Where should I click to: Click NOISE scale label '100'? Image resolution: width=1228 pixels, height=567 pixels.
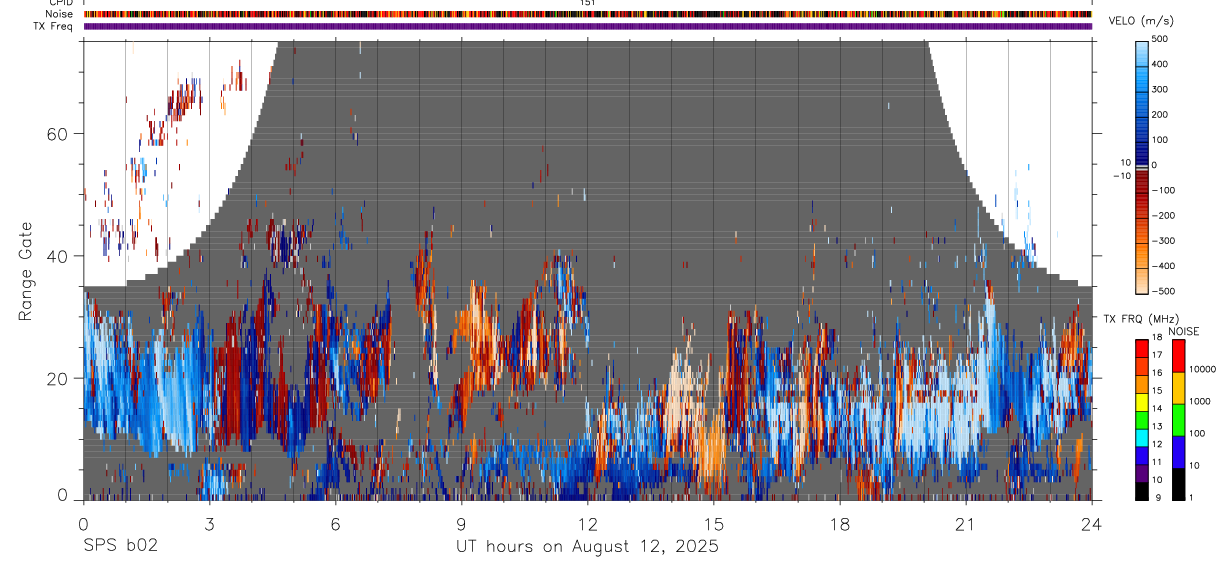click(1196, 433)
